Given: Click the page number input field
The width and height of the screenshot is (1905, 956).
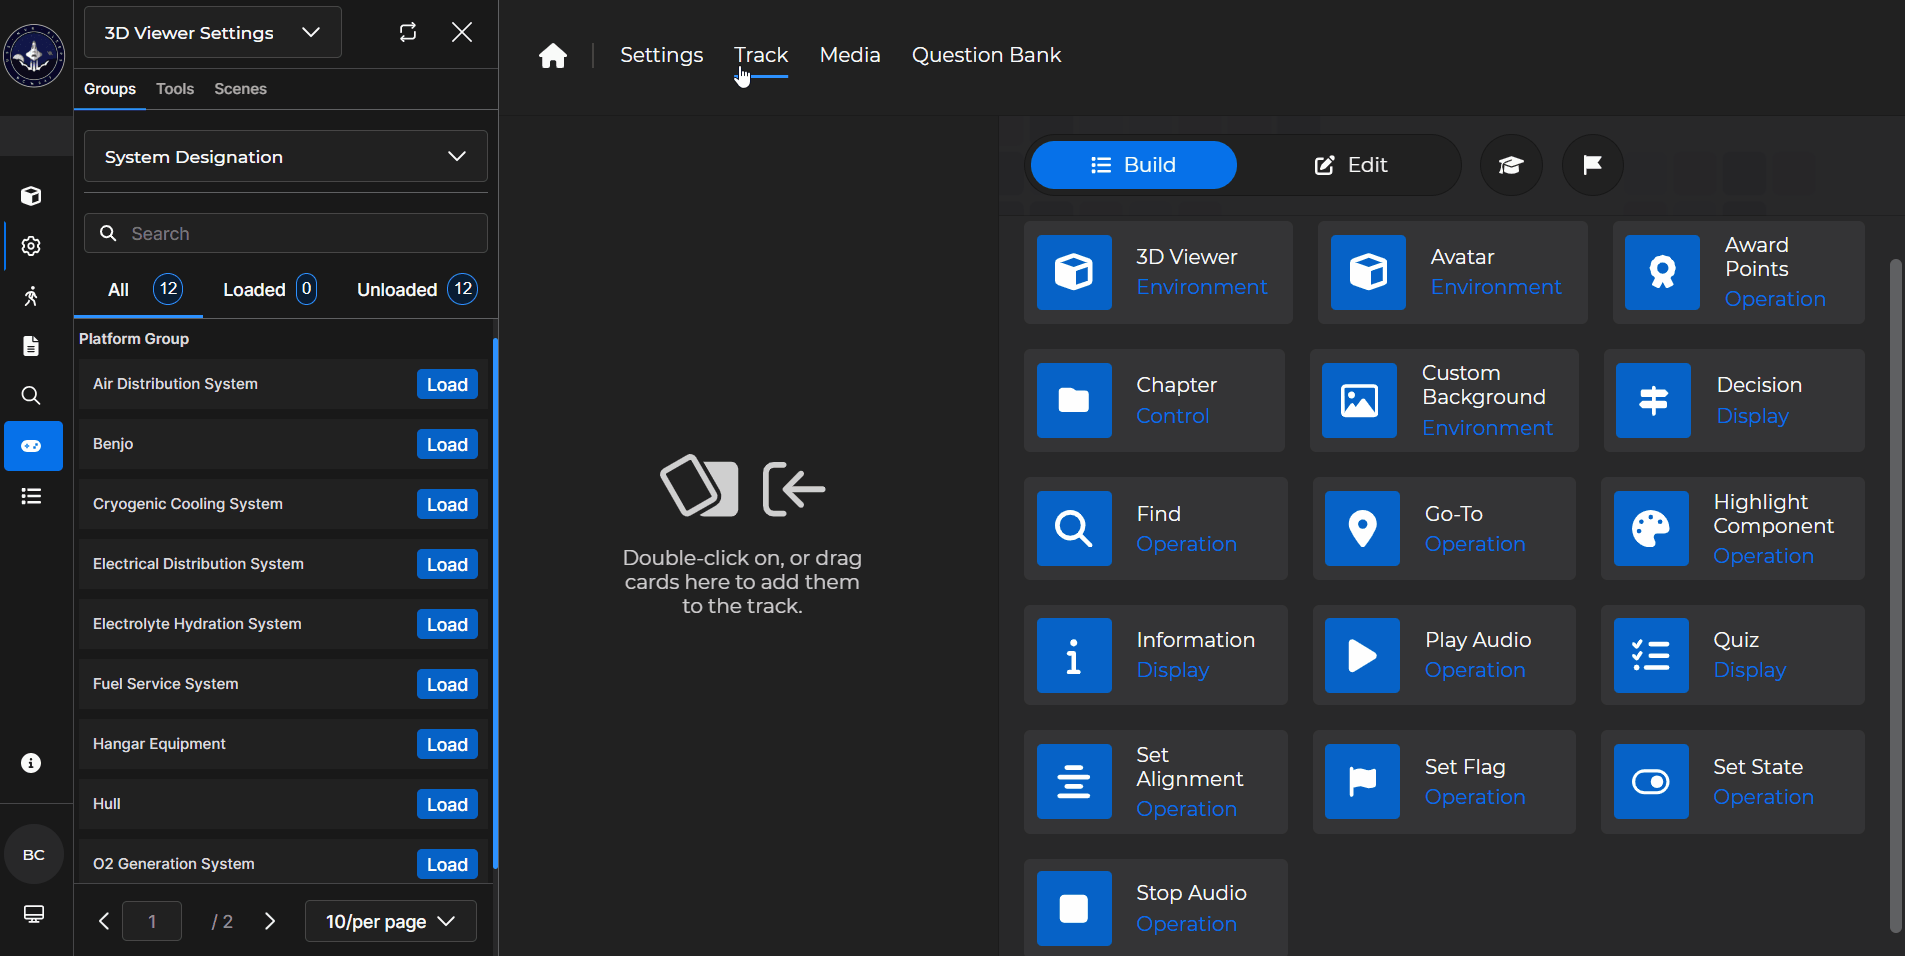Looking at the screenshot, I should 152,921.
